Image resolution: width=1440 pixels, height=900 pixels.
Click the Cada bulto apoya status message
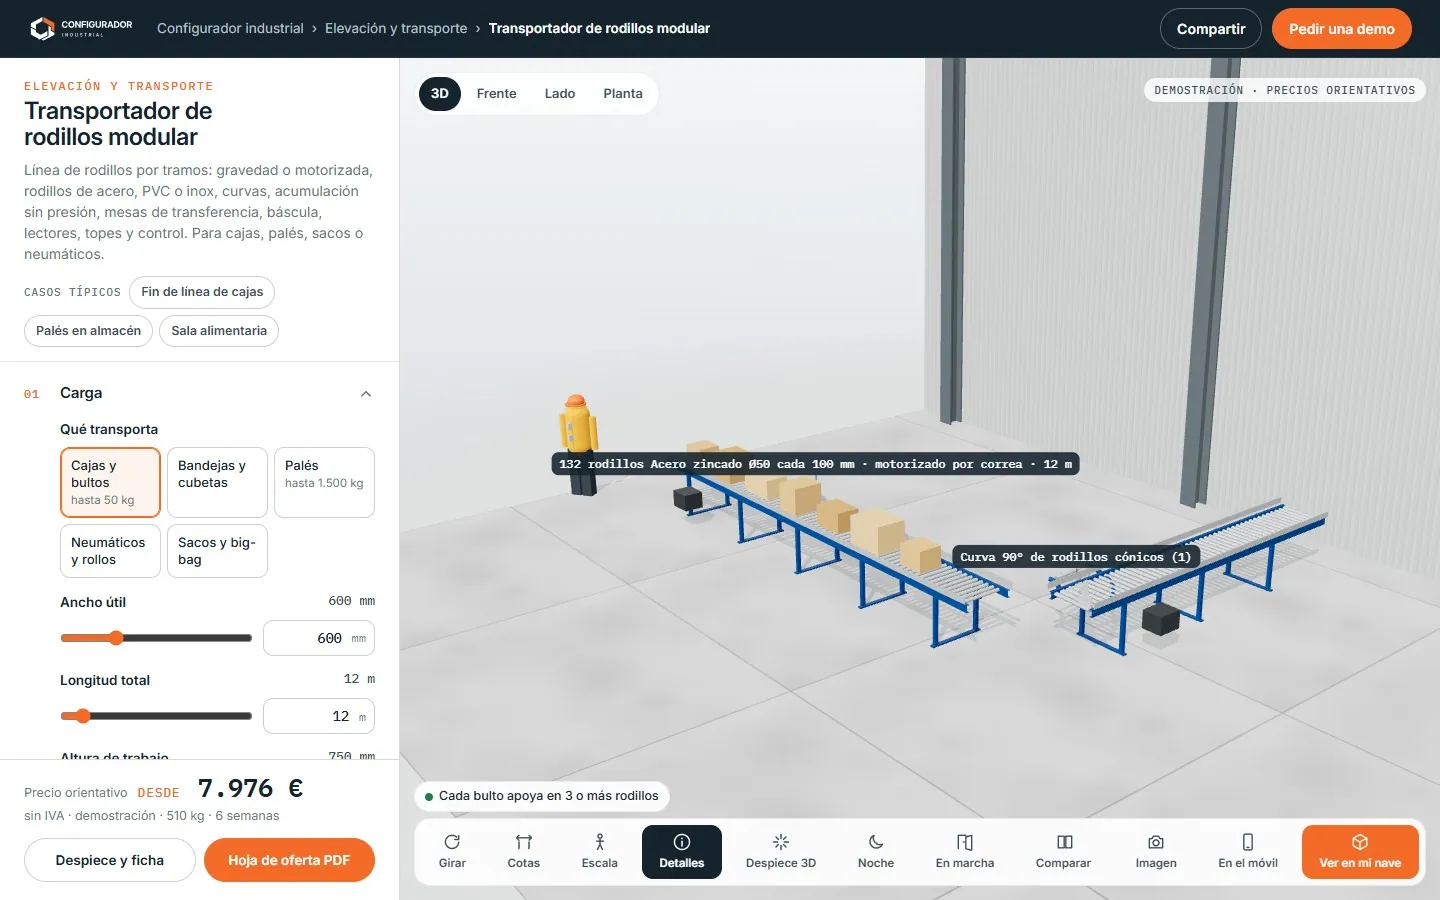542,796
